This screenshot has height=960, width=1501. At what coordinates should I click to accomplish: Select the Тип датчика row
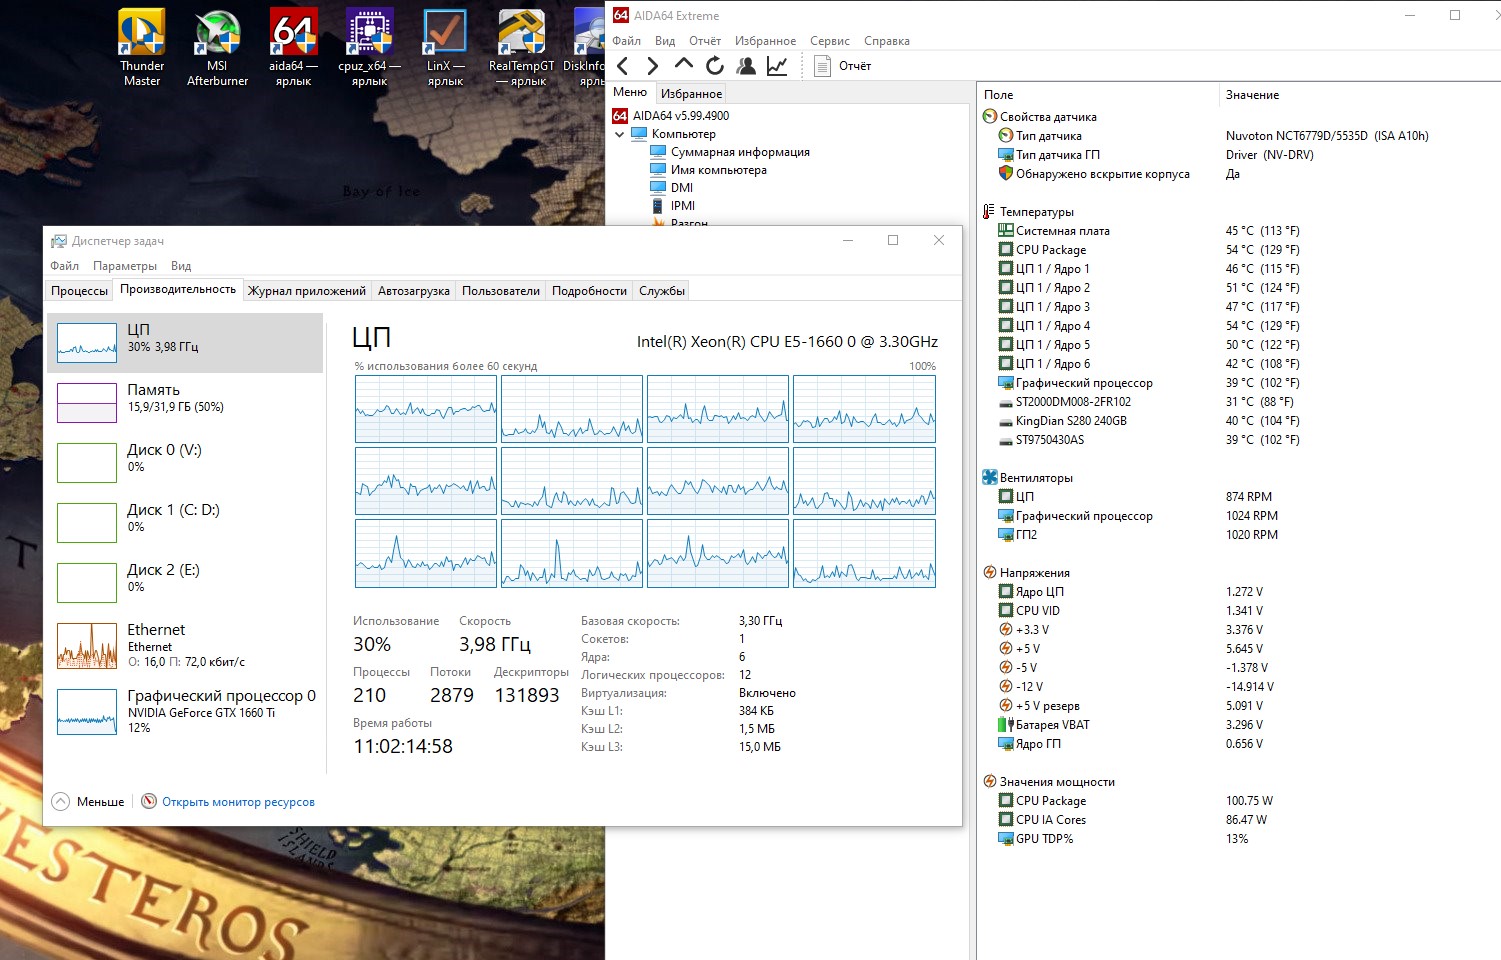[1238, 136]
